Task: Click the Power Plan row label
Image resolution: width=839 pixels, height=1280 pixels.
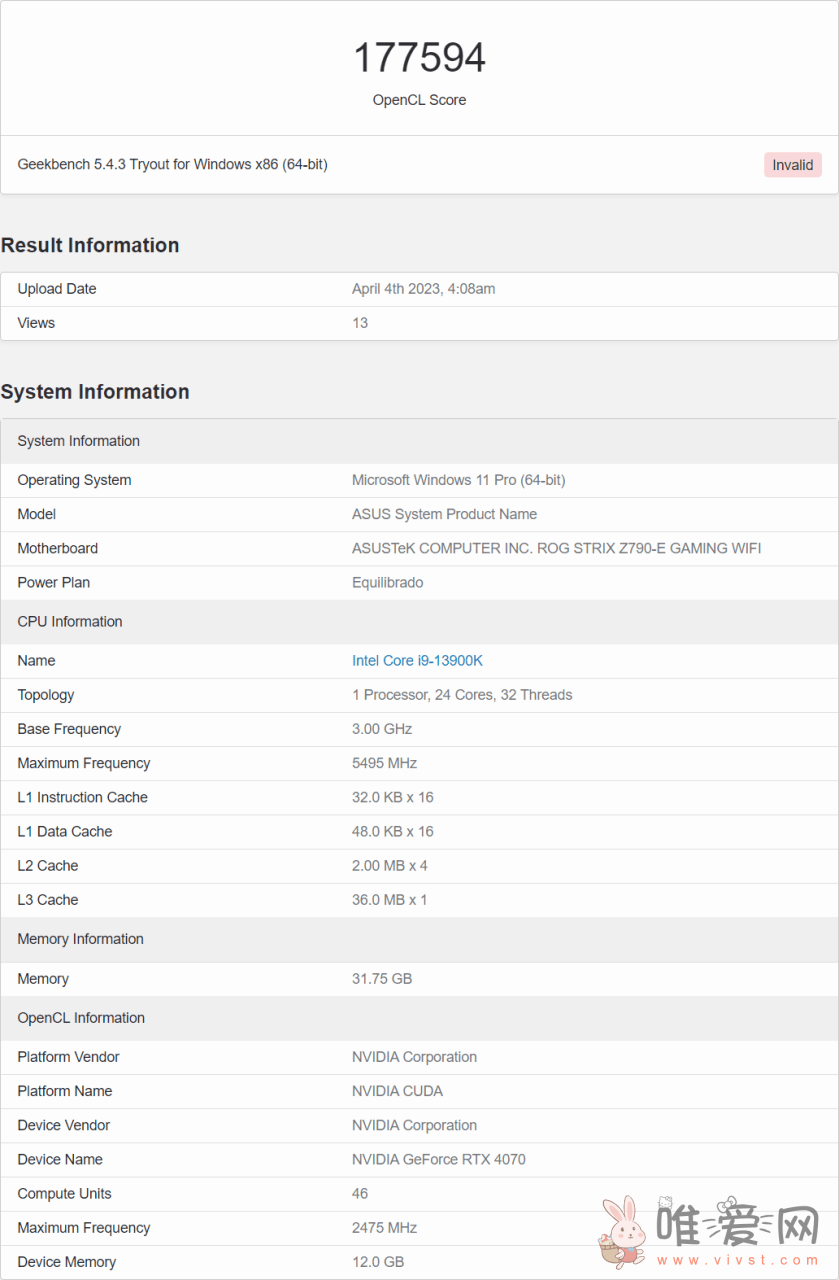Action: point(54,582)
